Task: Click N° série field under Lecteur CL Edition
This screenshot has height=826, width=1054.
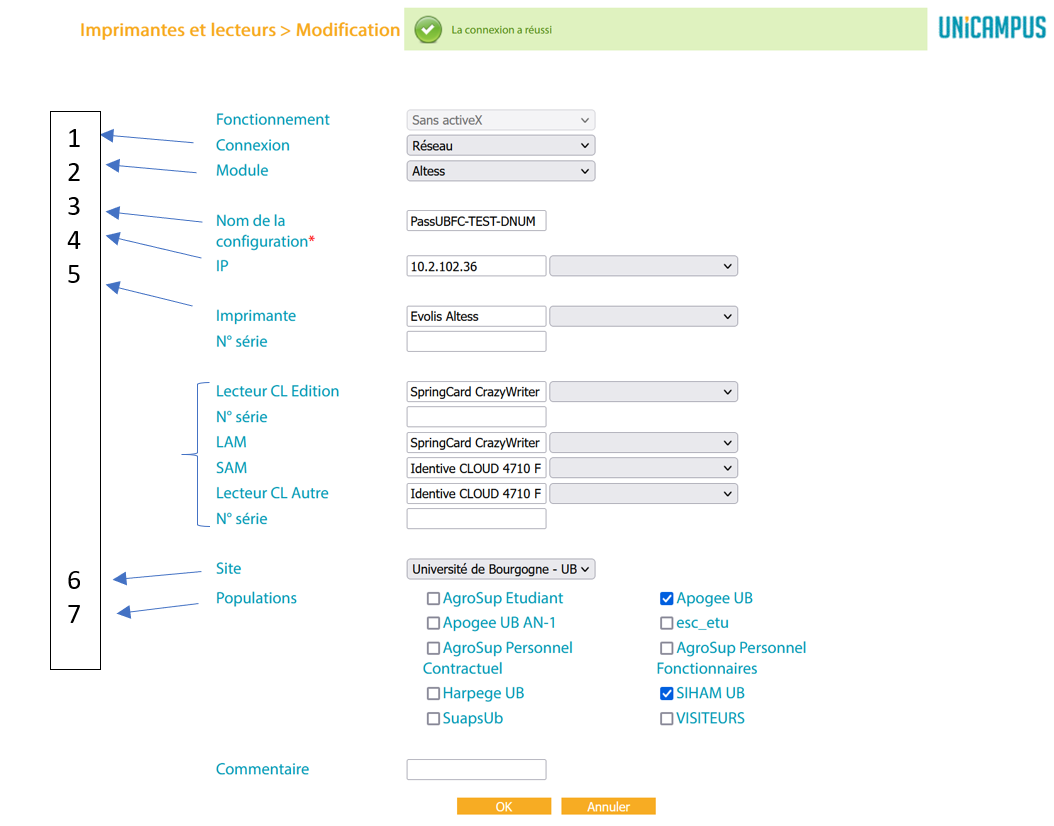Action: [x=476, y=417]
